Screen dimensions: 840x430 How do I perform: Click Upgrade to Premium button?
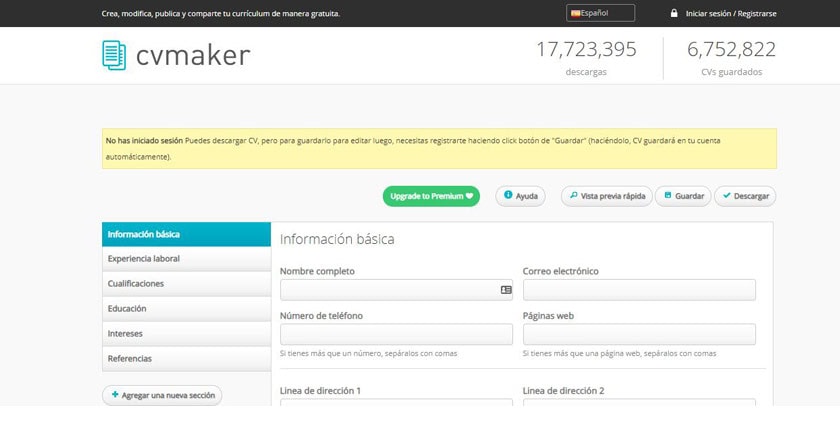[x=431, y=196]
